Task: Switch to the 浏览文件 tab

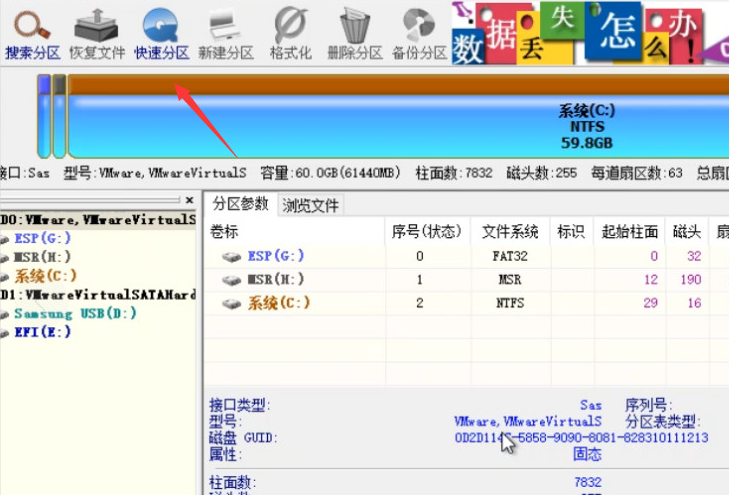Action: 311,205
